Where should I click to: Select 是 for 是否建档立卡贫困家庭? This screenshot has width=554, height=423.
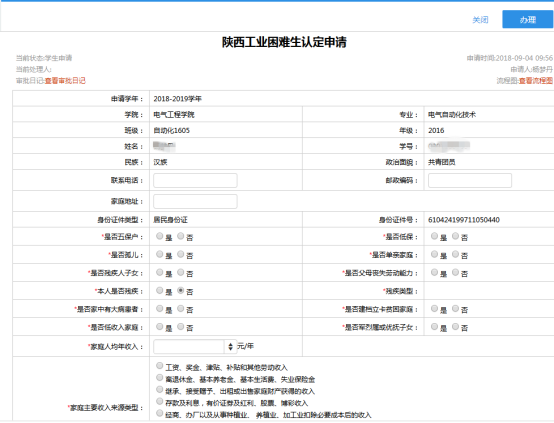click(x=435, y=309)
